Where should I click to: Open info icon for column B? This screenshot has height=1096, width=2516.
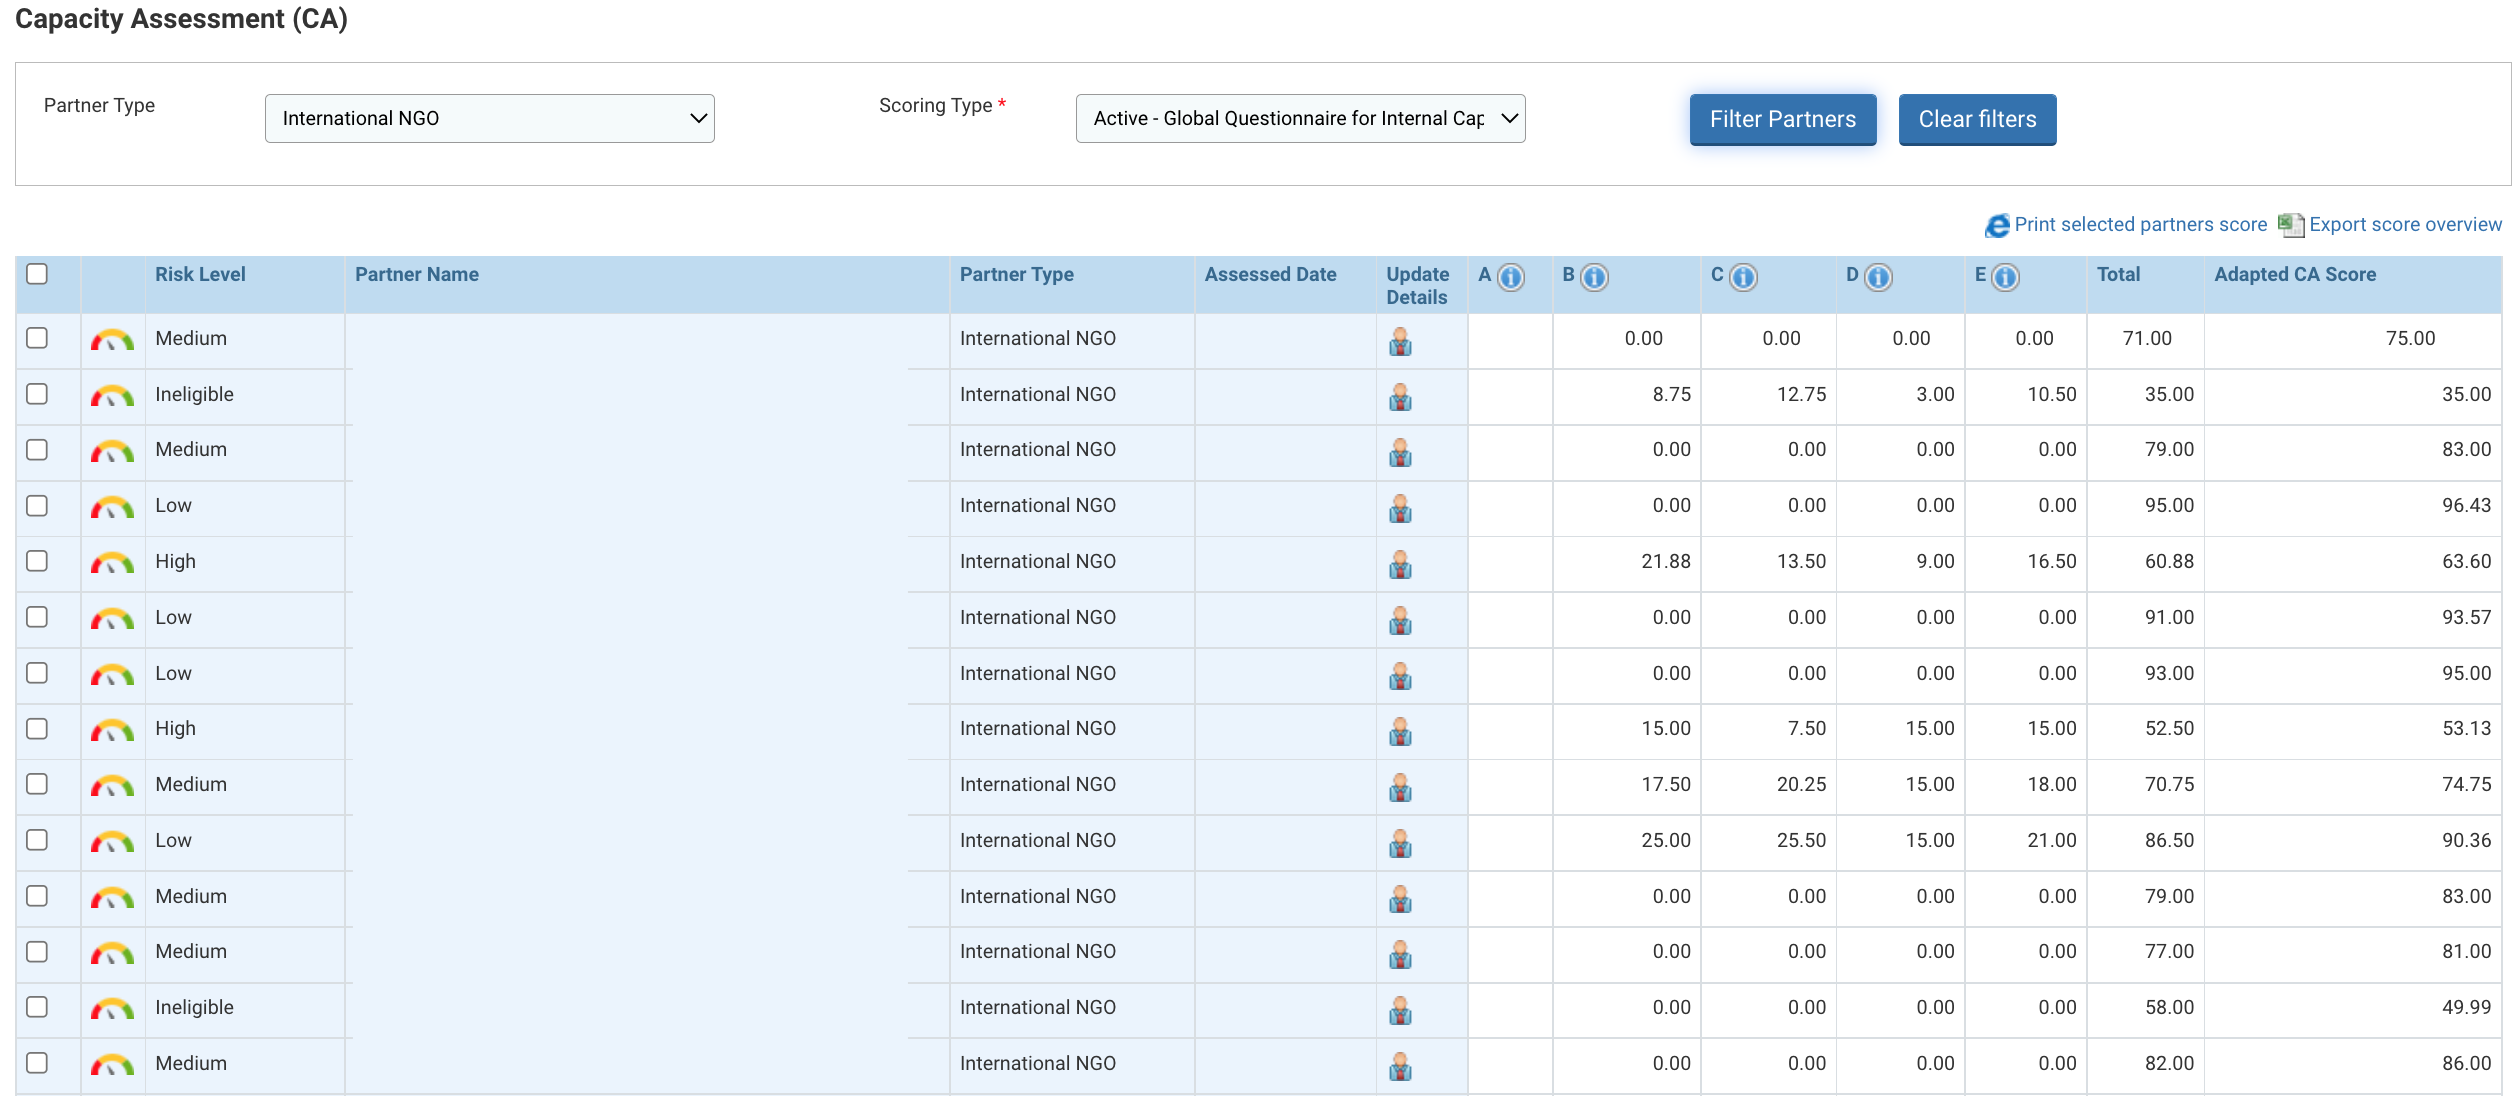(1595, 277)
